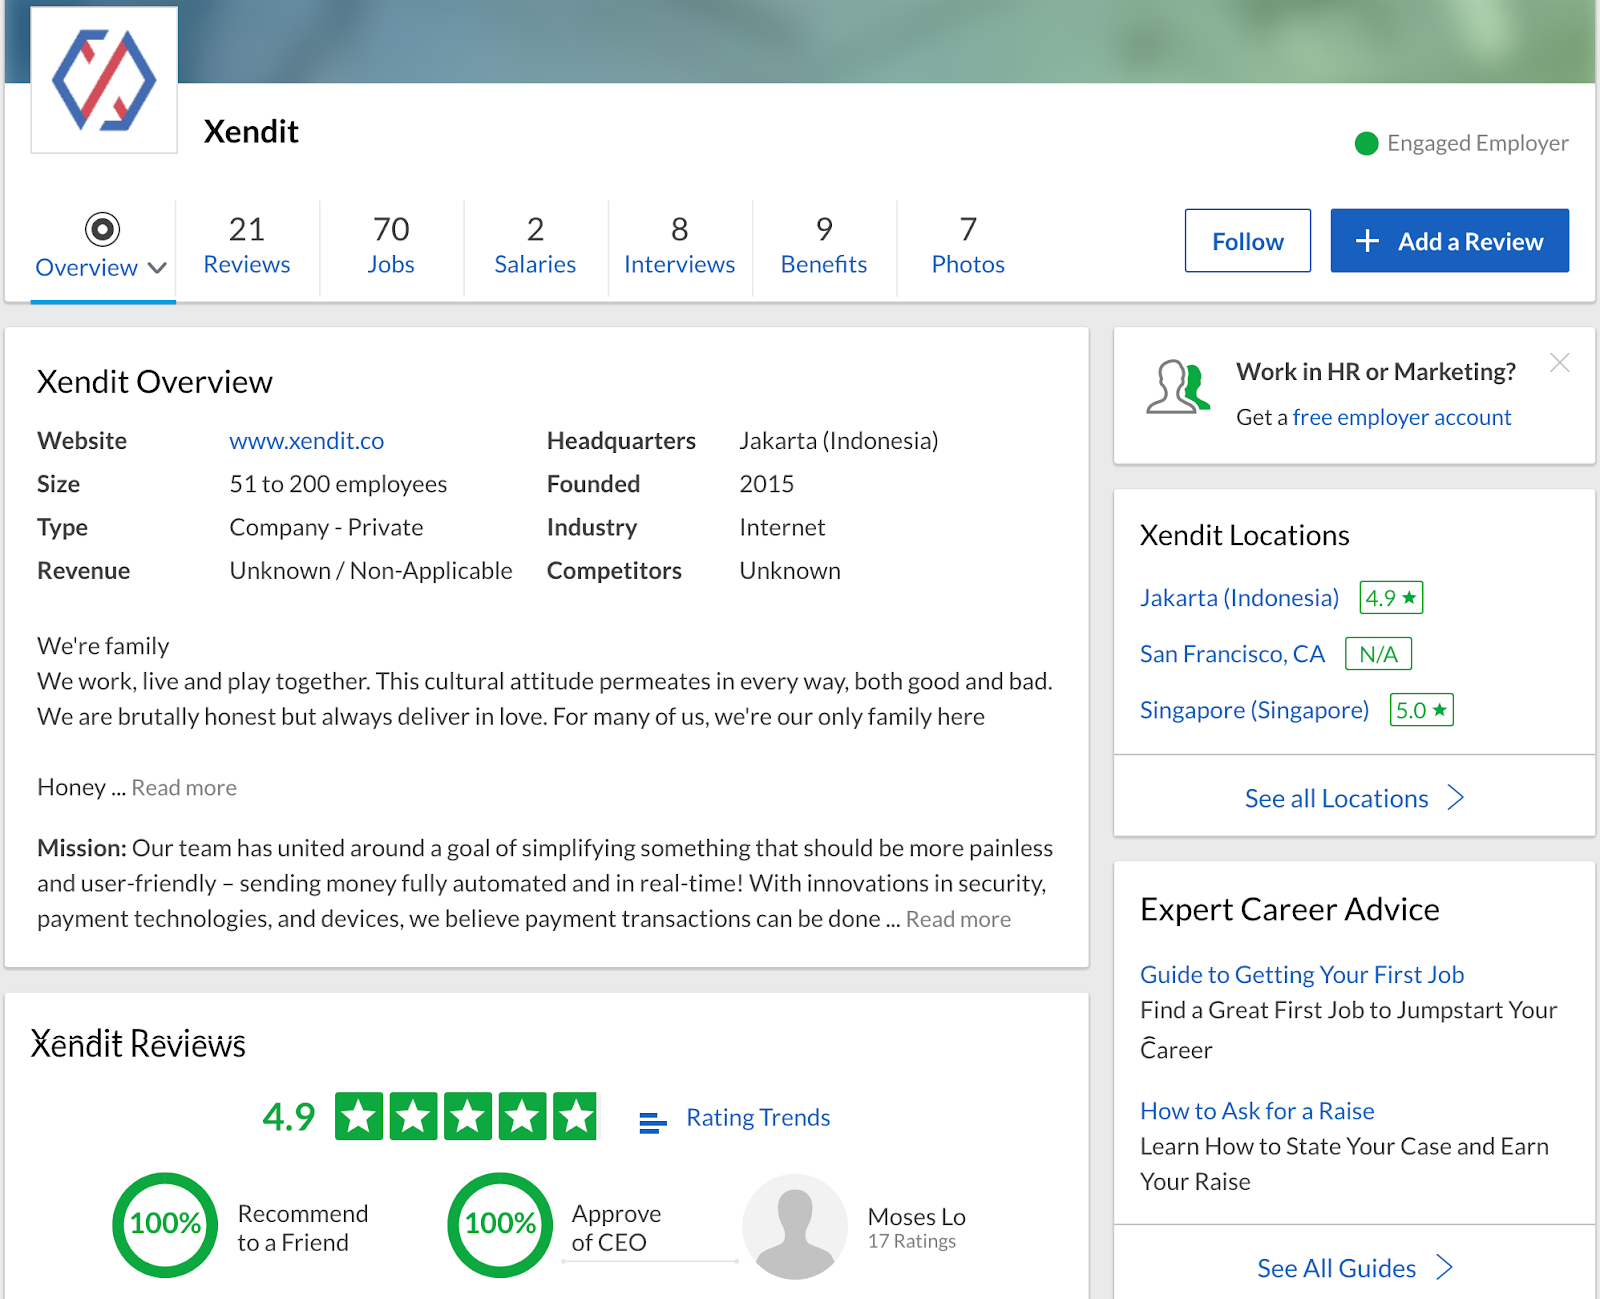1600x1299 pixels.
Task: Click the green Engaged Employer dot
Action: (x=1366, y=144)
